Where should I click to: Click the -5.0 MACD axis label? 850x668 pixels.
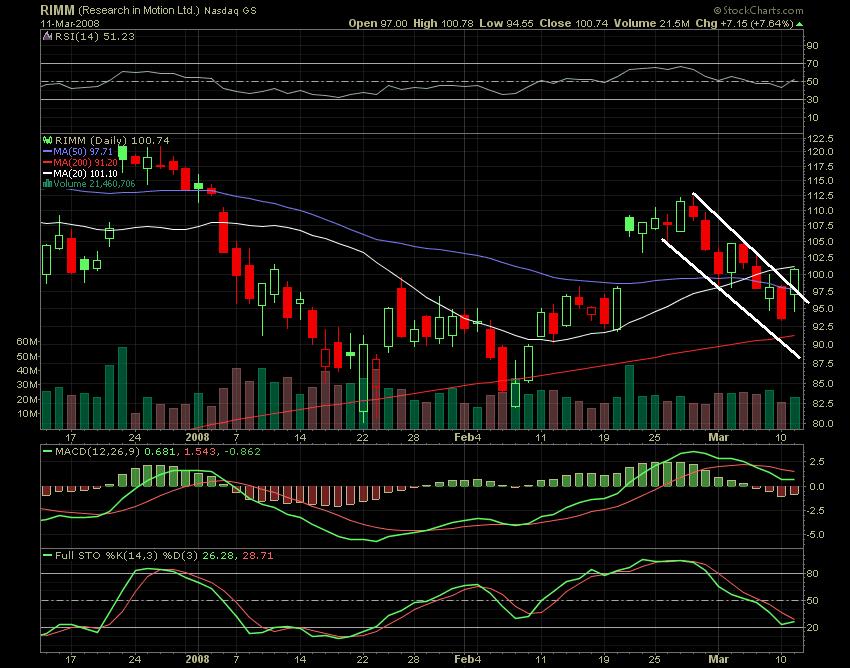[816, 535]
